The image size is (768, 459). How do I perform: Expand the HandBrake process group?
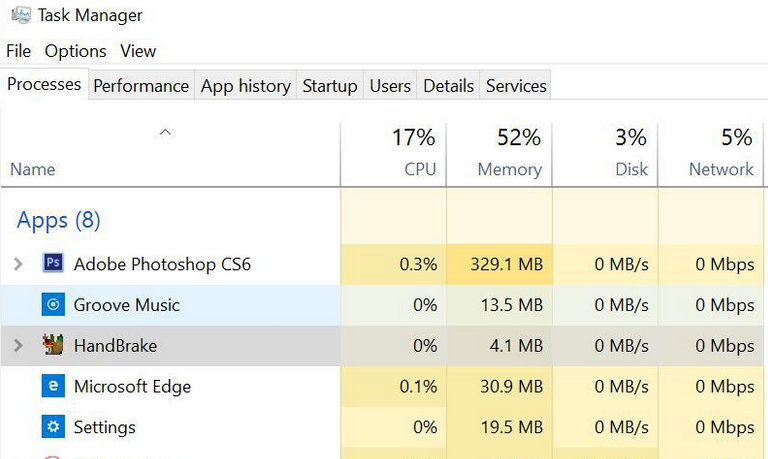pyautogui.click(x=17, y=346)
